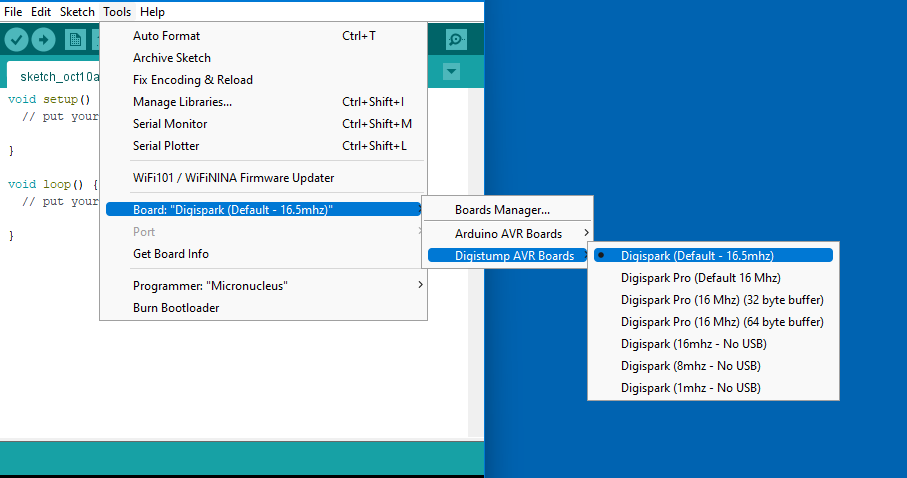This screenshot has width=907, height=478.
Task: Click the editor vertical scrollbar
Action: (x=475, y=263)
